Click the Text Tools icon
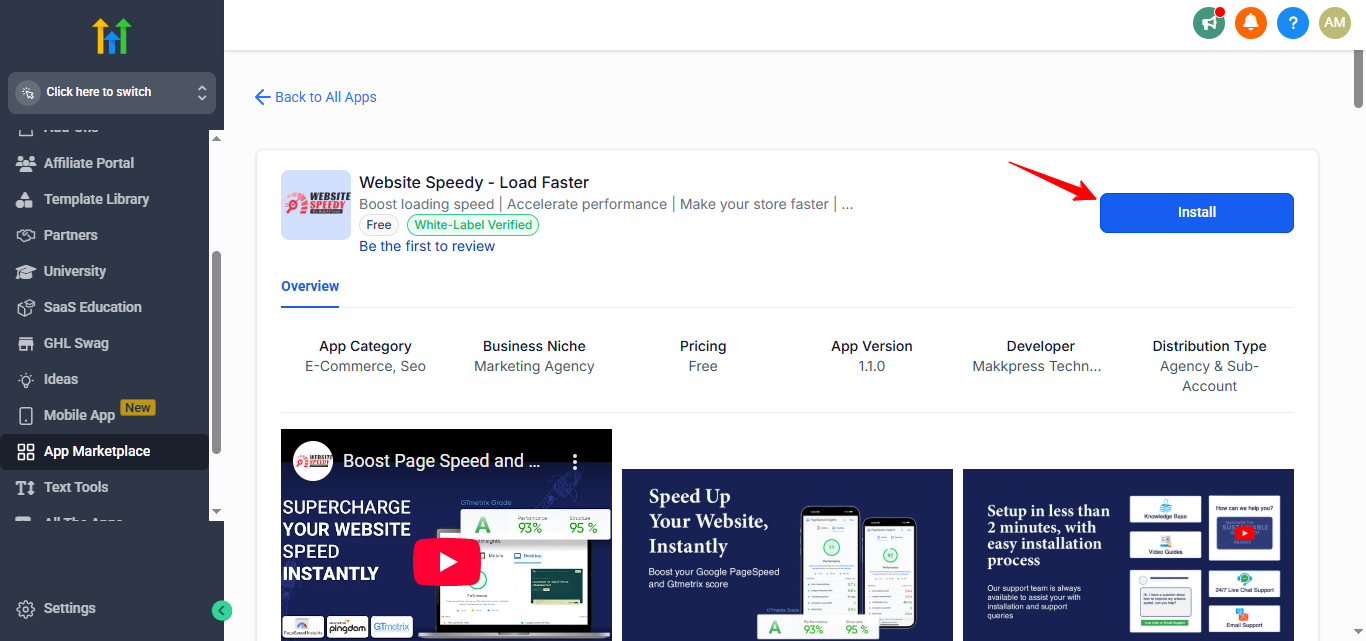The width and height of the screenshot is (1366, 641). click(x=26, y=487)
